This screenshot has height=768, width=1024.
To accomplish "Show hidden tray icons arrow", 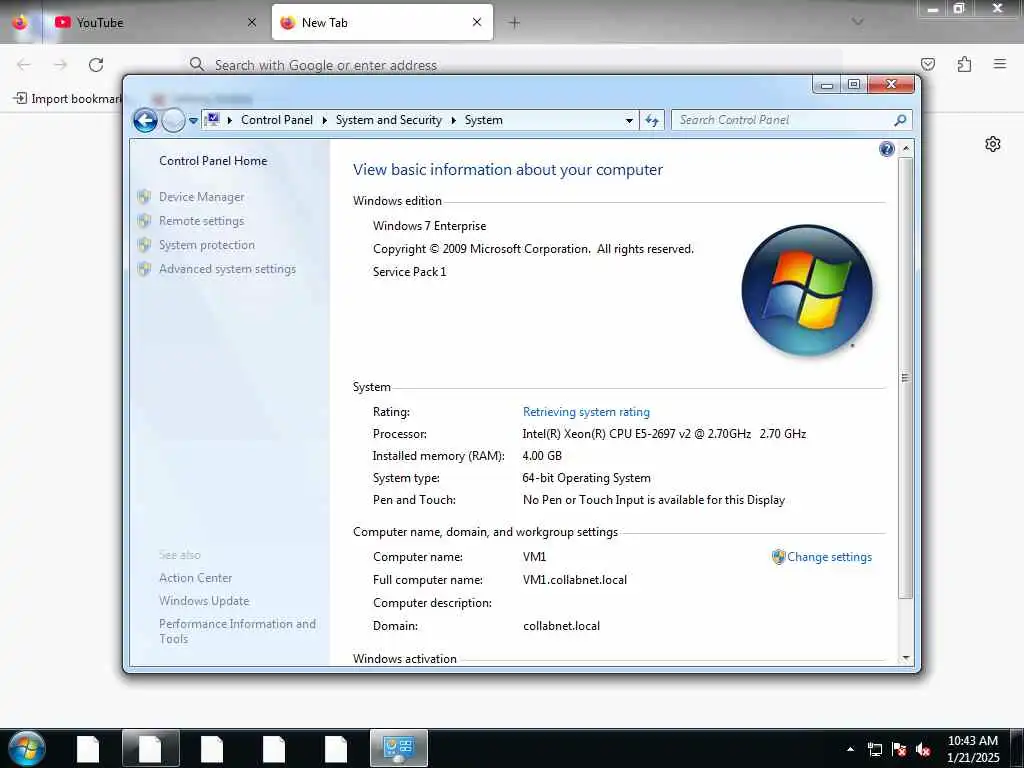I will click(850, 749).
